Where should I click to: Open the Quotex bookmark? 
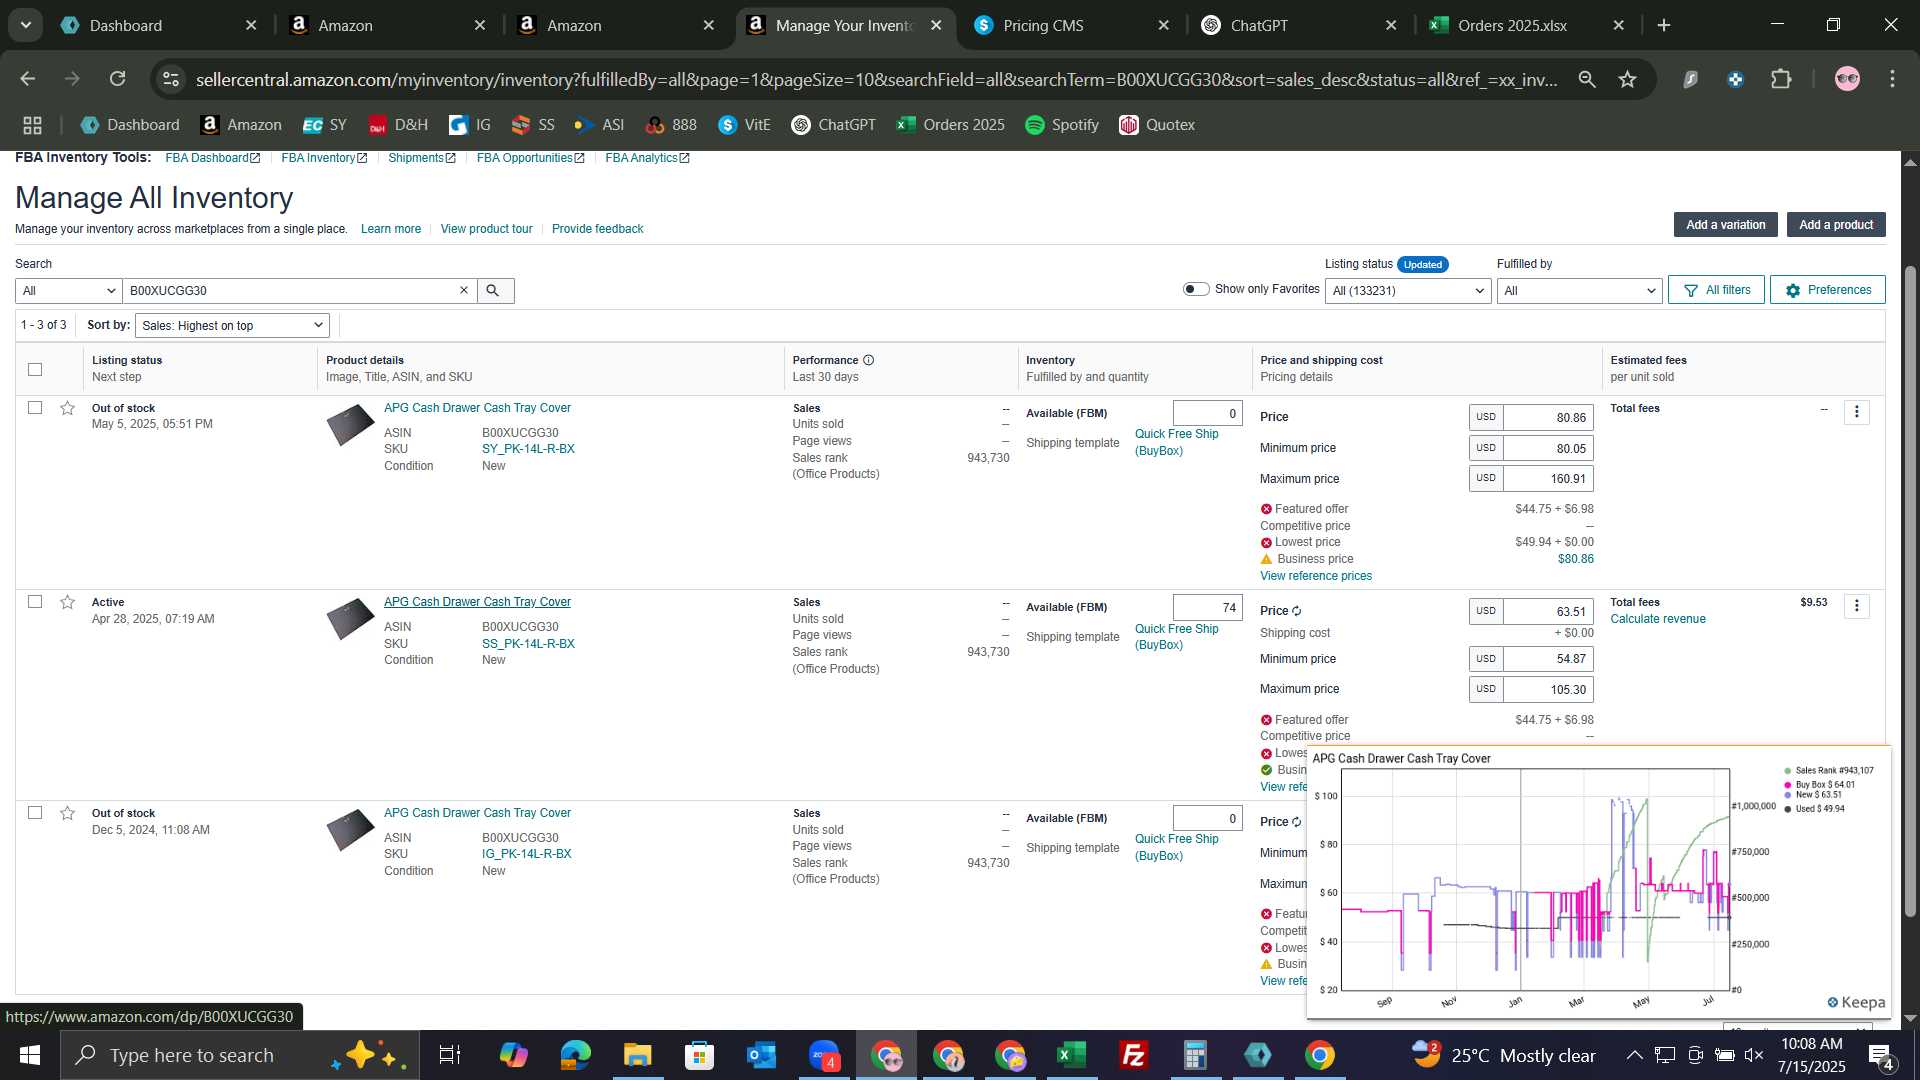coord(1157,125)
